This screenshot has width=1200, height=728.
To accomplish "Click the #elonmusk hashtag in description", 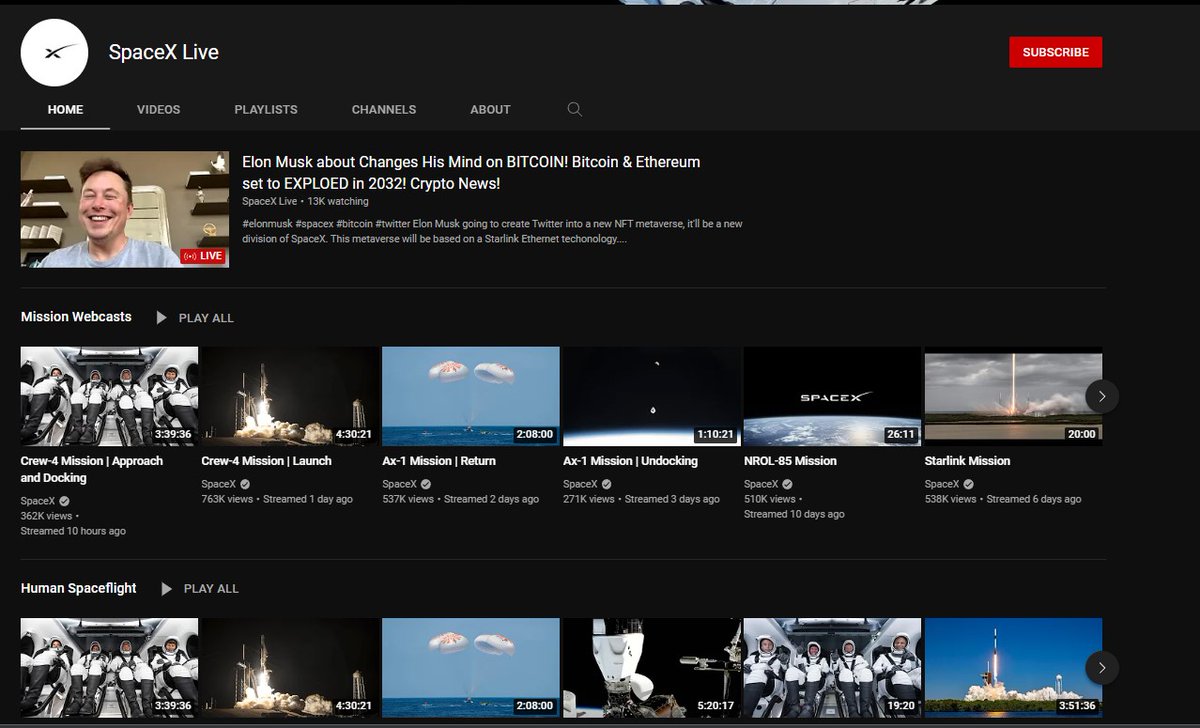I will point(267,224).
